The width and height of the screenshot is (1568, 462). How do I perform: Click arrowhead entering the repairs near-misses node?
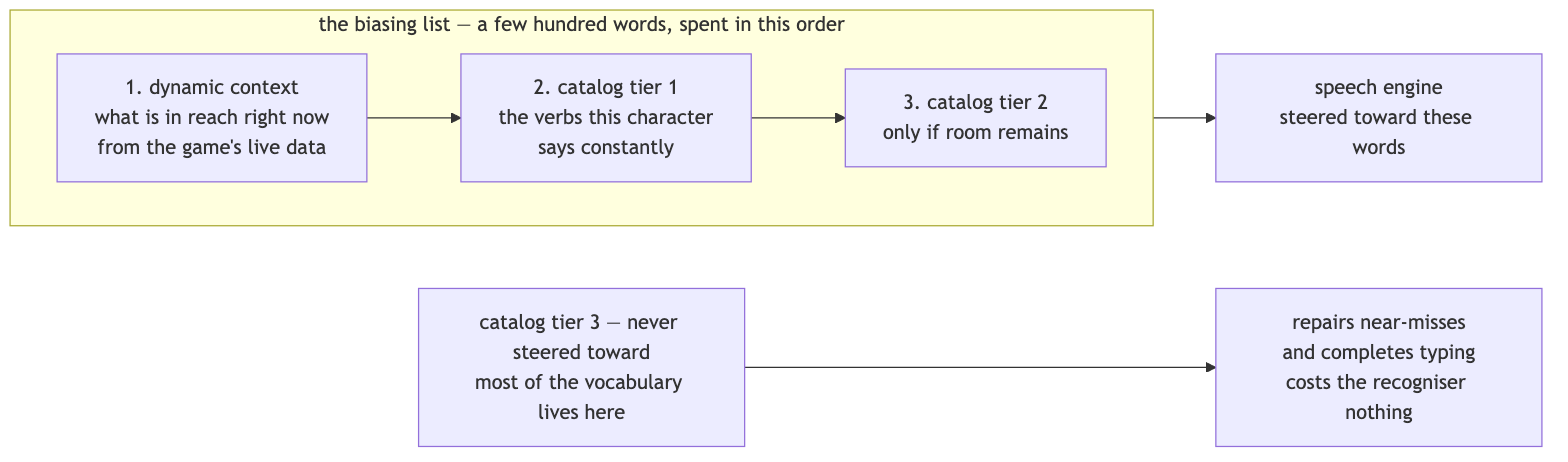(x=1211, y=367)
